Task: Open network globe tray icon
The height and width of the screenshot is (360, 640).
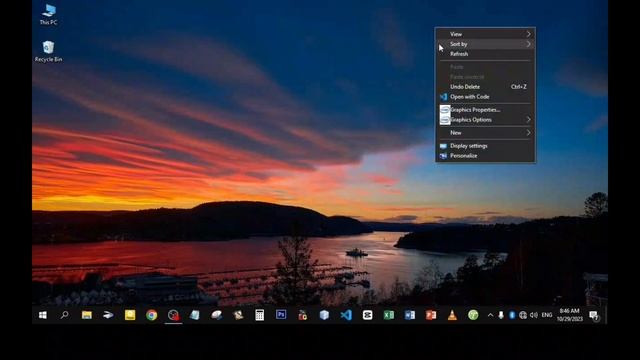Action: point(523,315)
